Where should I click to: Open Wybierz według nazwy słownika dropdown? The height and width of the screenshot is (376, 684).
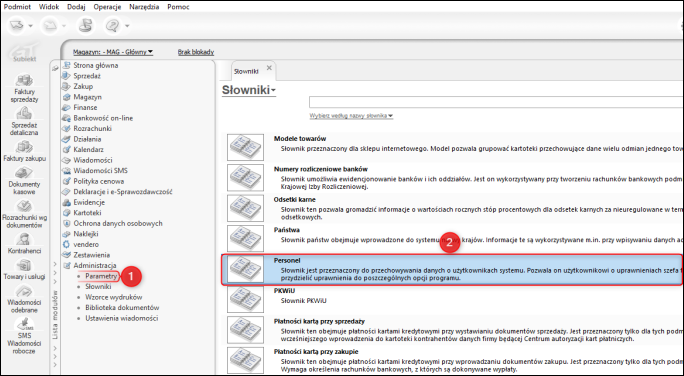(x=351, y=116)
